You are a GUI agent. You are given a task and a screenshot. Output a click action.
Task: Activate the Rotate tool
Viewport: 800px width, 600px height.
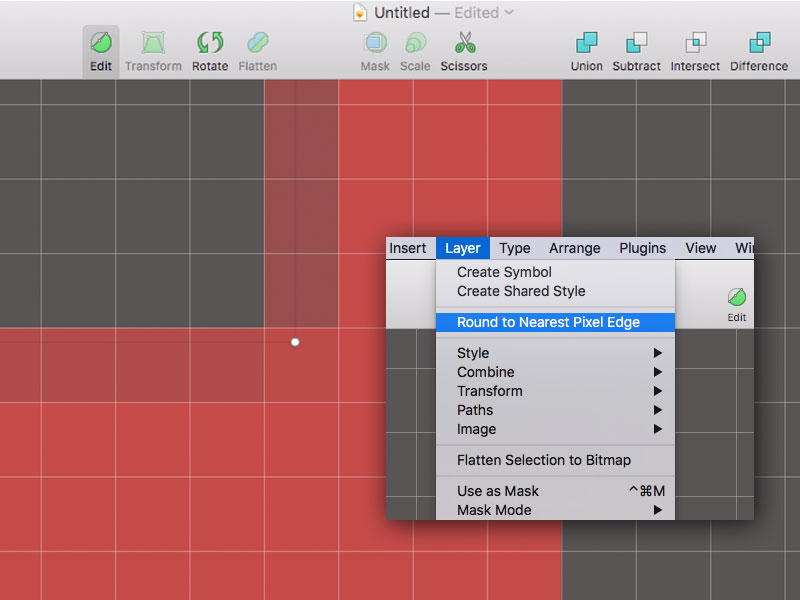pyautogui.click(x=210, y=52)
